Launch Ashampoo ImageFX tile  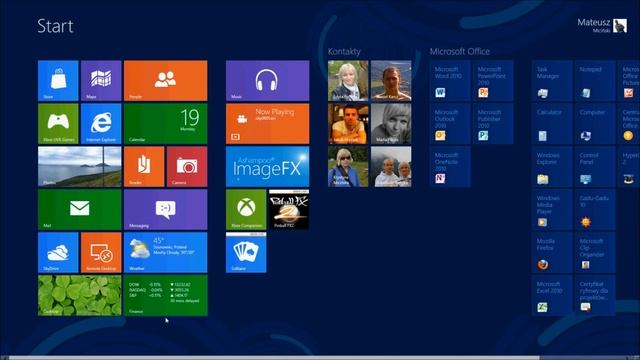coord(267,167)
